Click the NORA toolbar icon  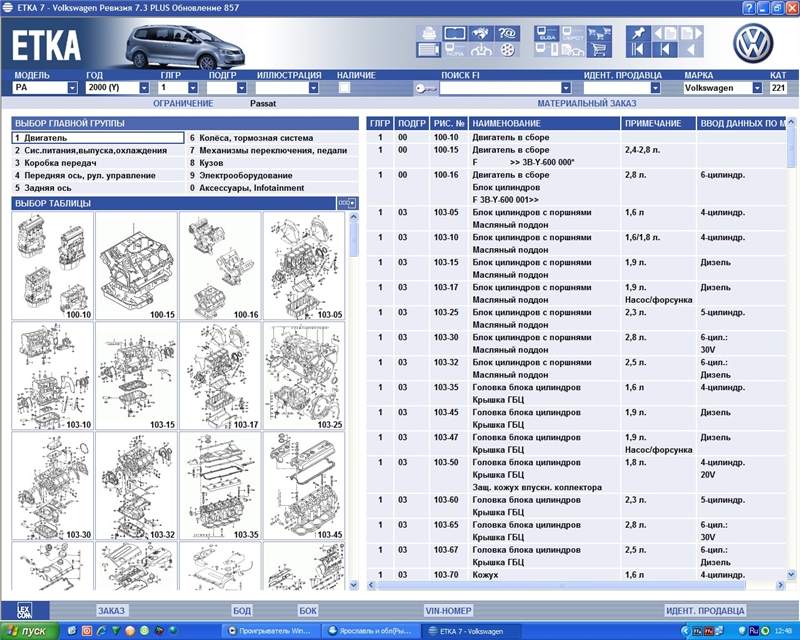point(454,50)
